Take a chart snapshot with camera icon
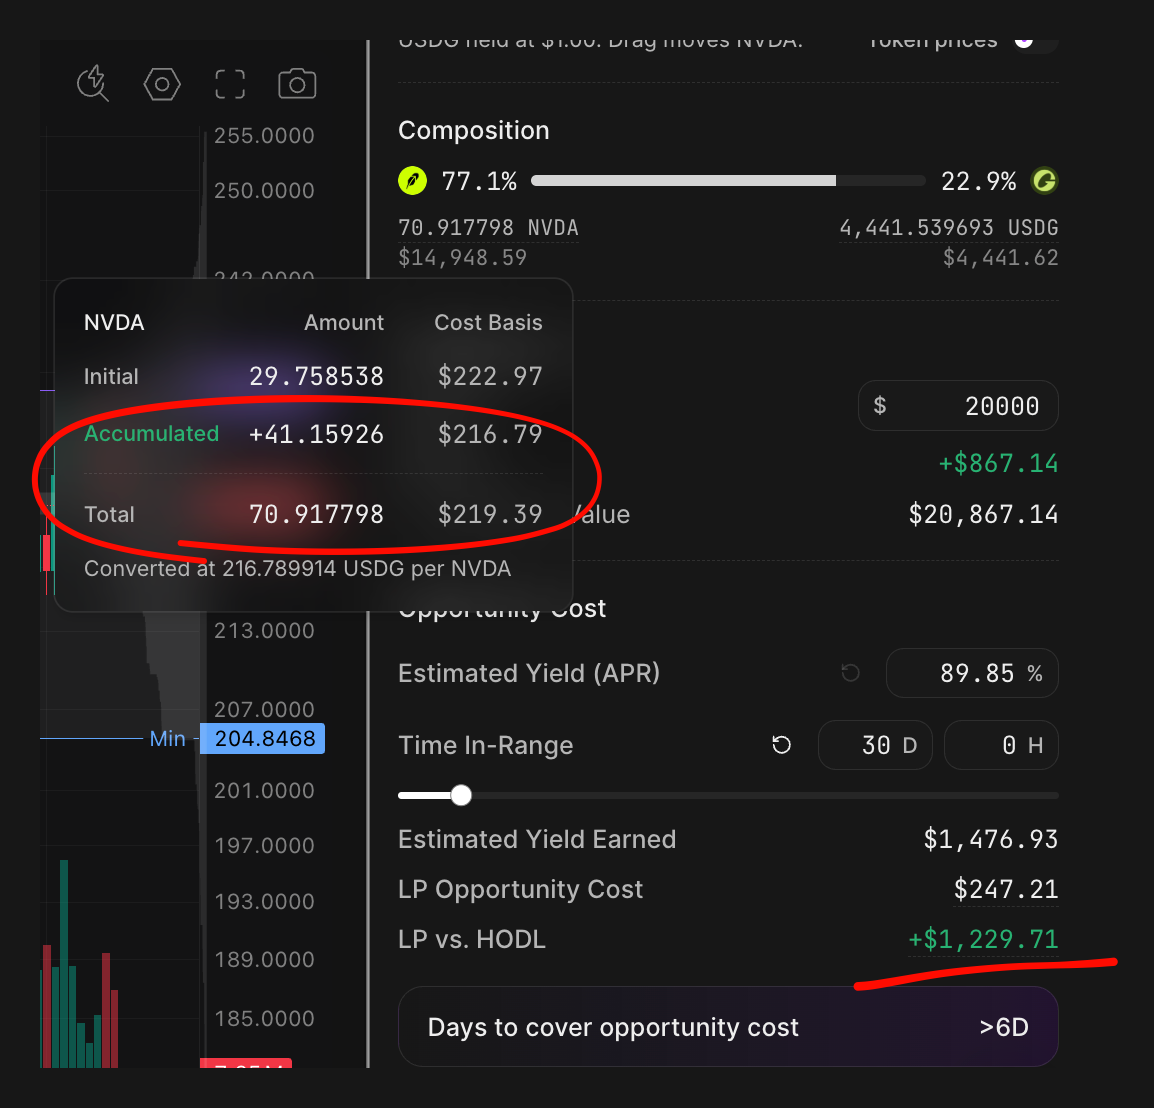Image resolution: width=1154 pixels, height=1108 pixels. pos(297,84)
